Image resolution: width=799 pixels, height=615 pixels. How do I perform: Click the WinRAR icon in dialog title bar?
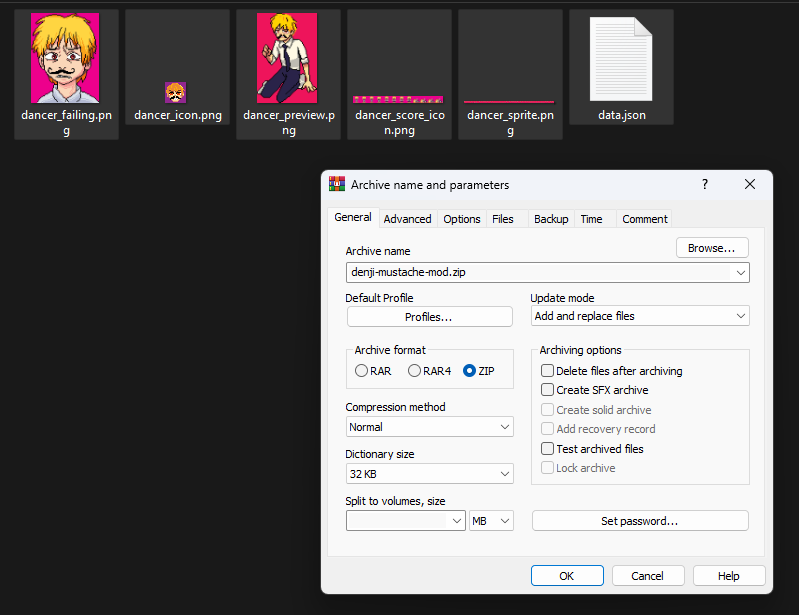pyautogui.click(x=337, y=184)
